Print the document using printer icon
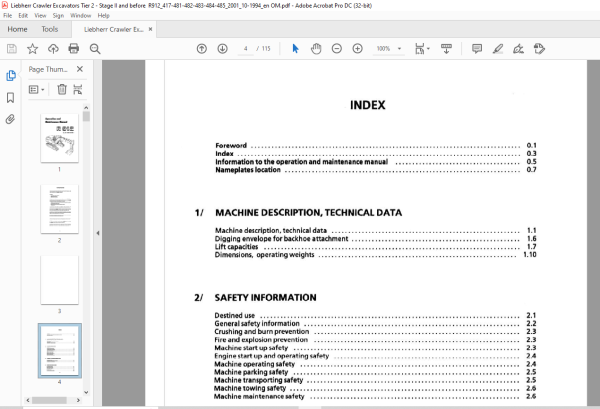 click(73, 49)
